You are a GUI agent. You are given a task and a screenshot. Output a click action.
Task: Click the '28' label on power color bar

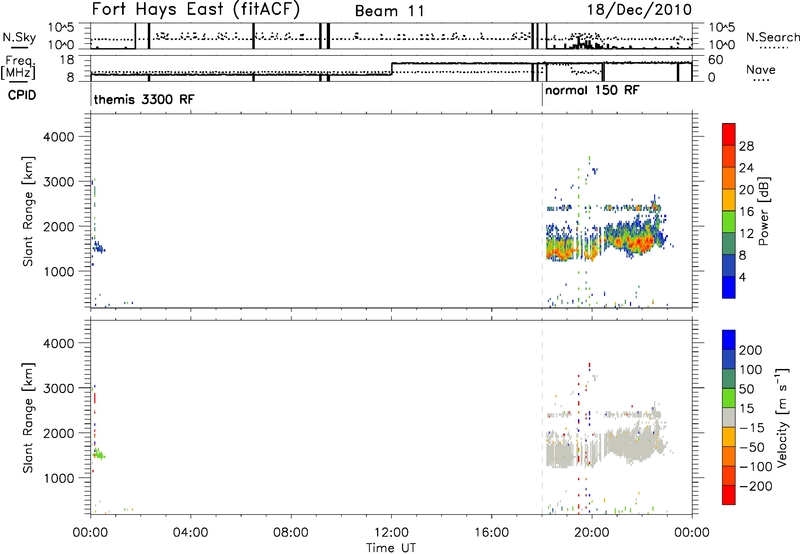tap(746, 146)
